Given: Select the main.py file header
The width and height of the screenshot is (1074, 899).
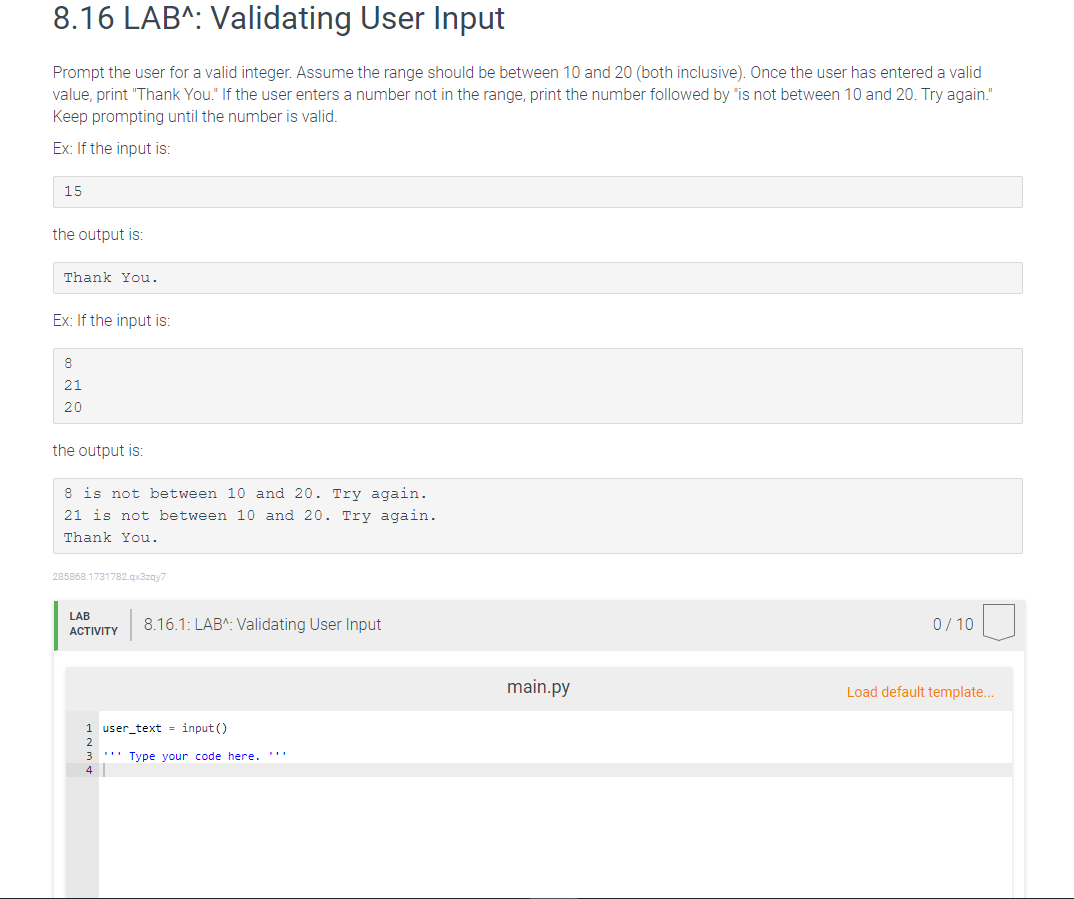Looking at the screenshot, I should coord(538,687).
